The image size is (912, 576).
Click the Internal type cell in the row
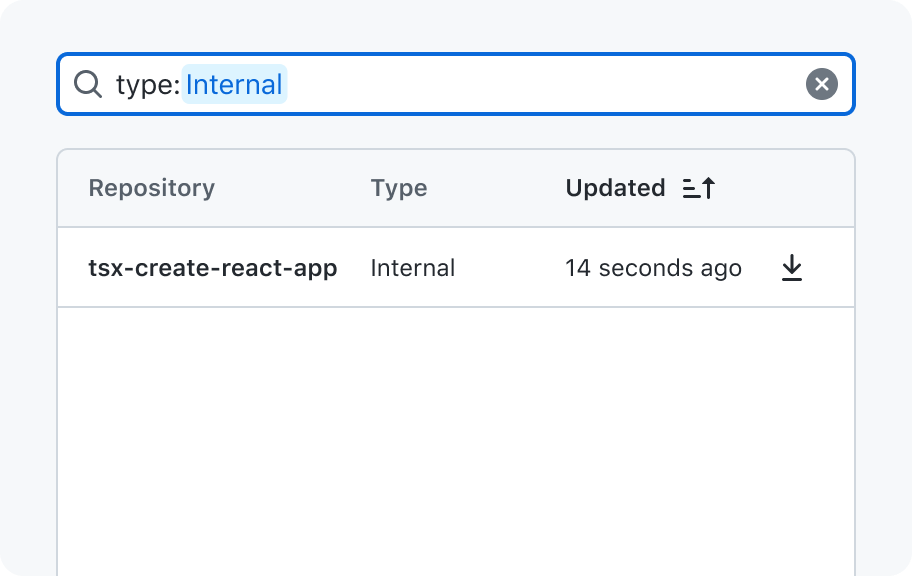pyautogui.click(x=413, y=268)
